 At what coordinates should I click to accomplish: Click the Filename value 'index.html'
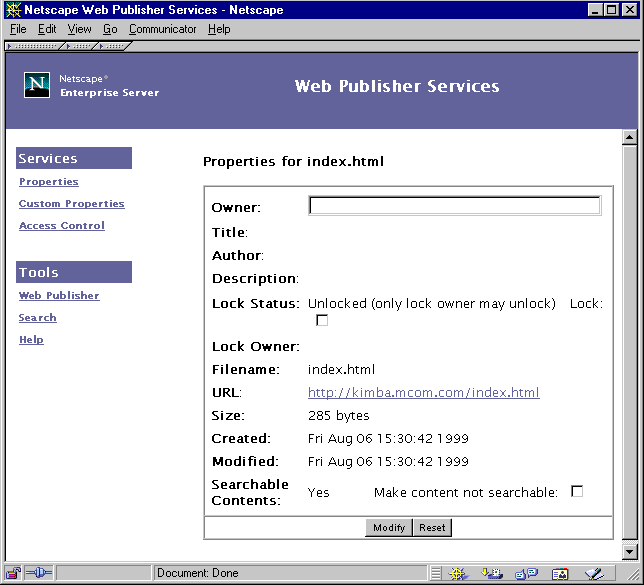coord(341,369)
